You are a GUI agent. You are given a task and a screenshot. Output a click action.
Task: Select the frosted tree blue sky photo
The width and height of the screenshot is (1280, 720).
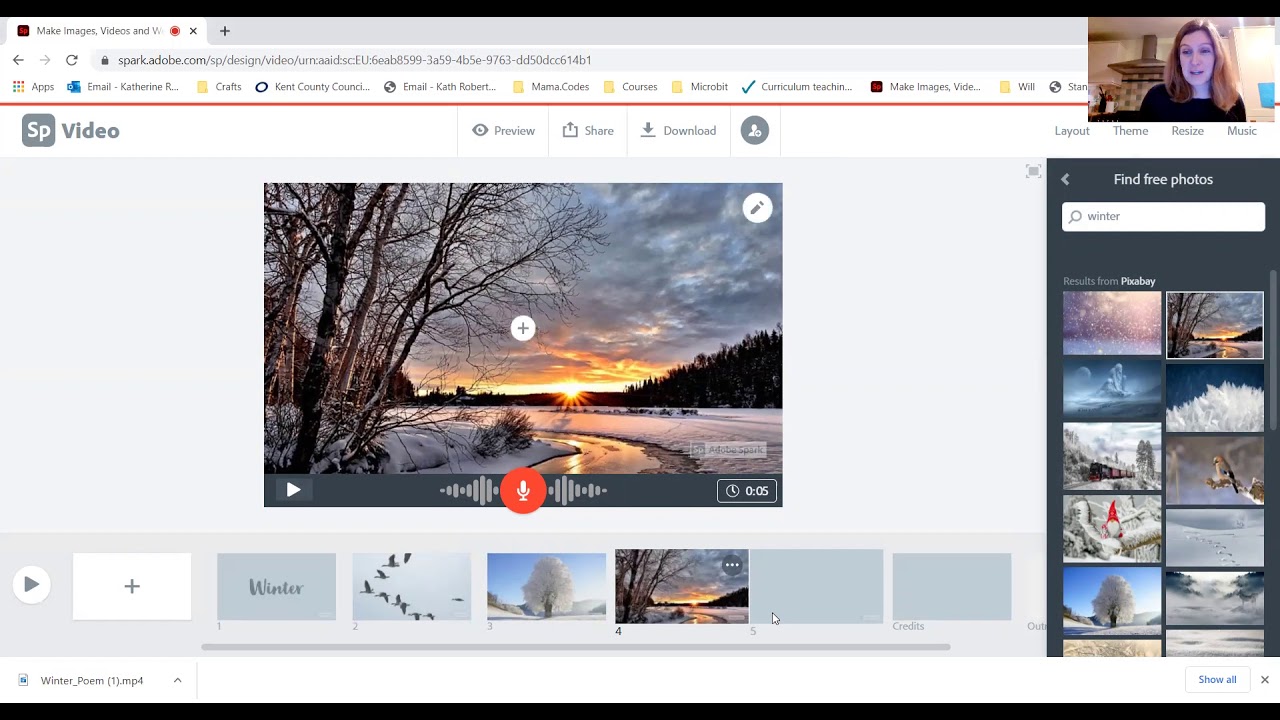click(x=1112, y=600)
